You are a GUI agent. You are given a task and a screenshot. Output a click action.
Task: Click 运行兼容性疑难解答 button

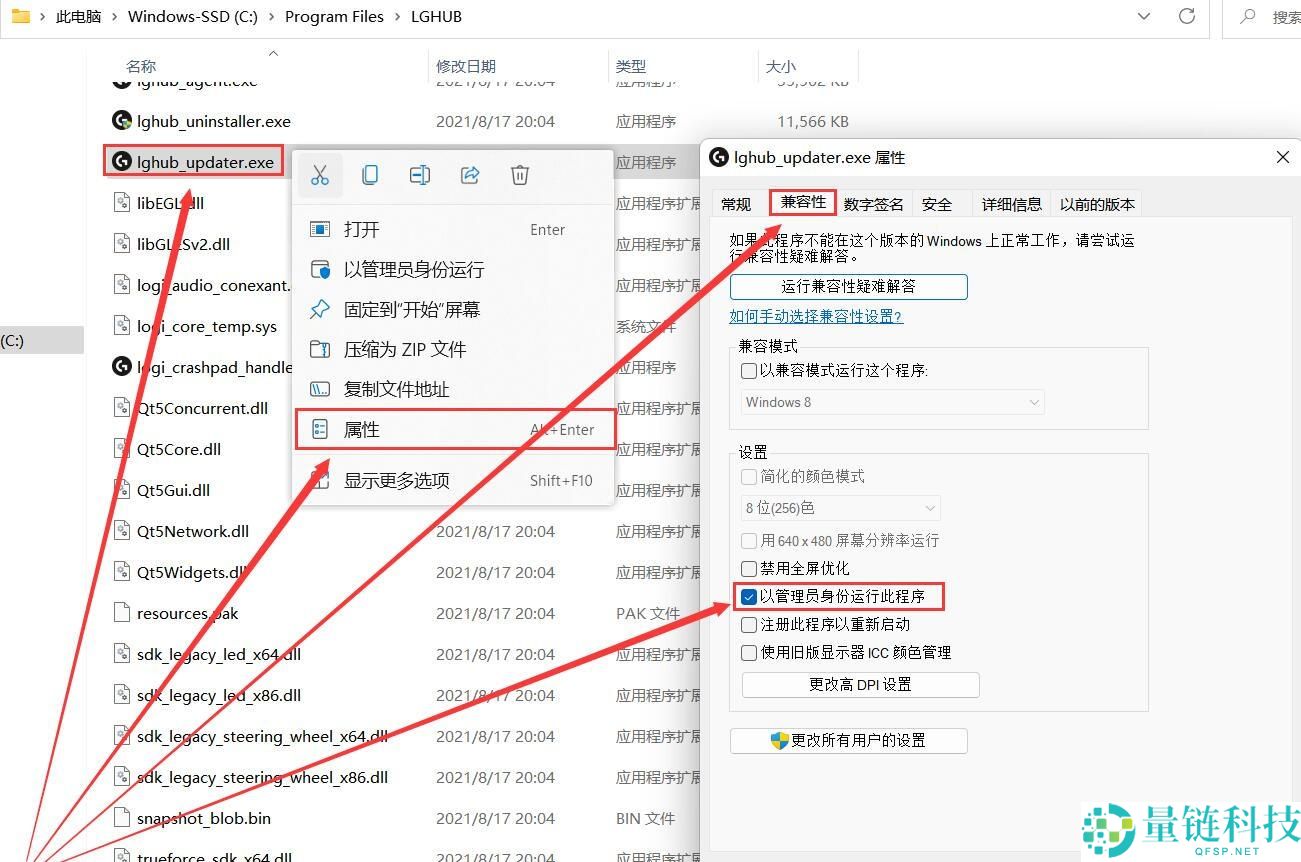coord(849,286)
